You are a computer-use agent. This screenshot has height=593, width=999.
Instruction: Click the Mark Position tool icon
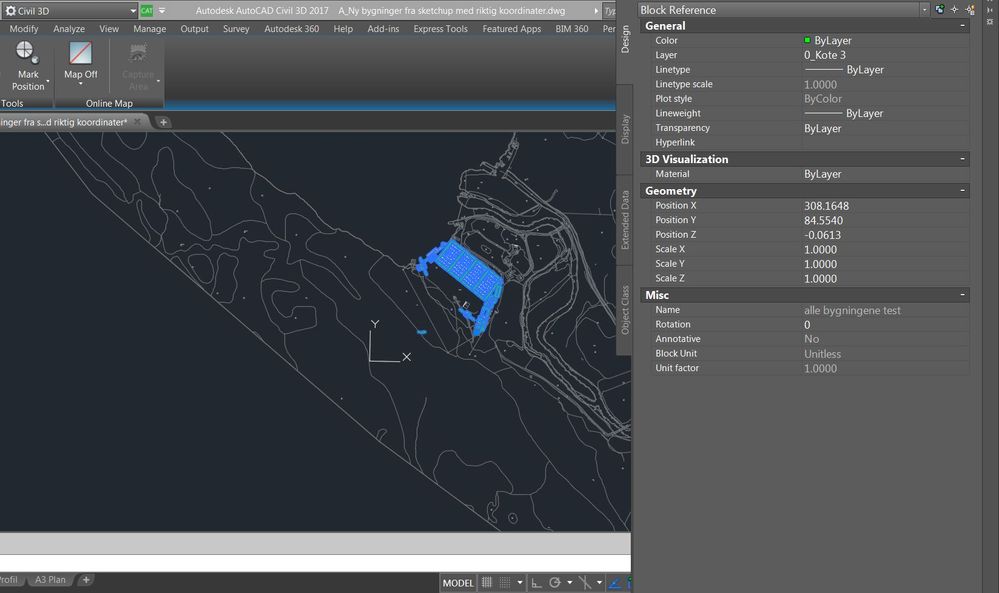click(27, 52)
